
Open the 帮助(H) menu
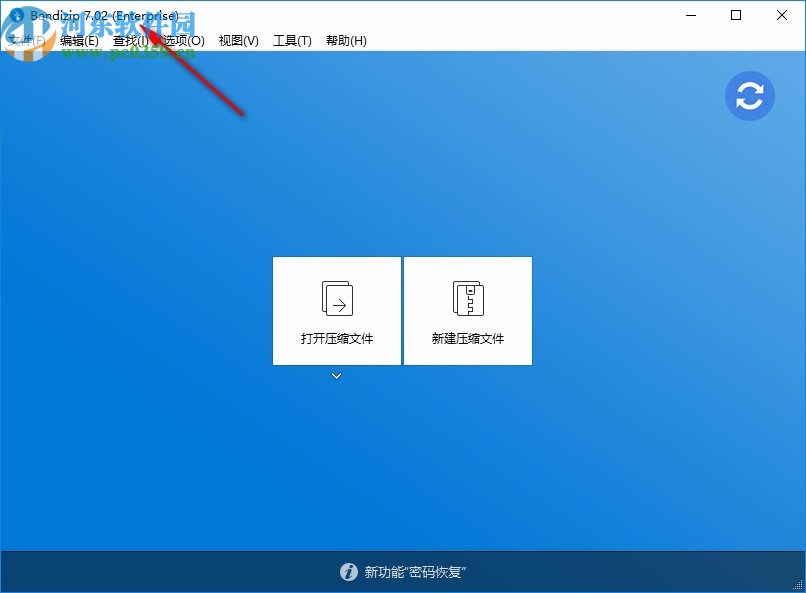click(x=345, y=40)
